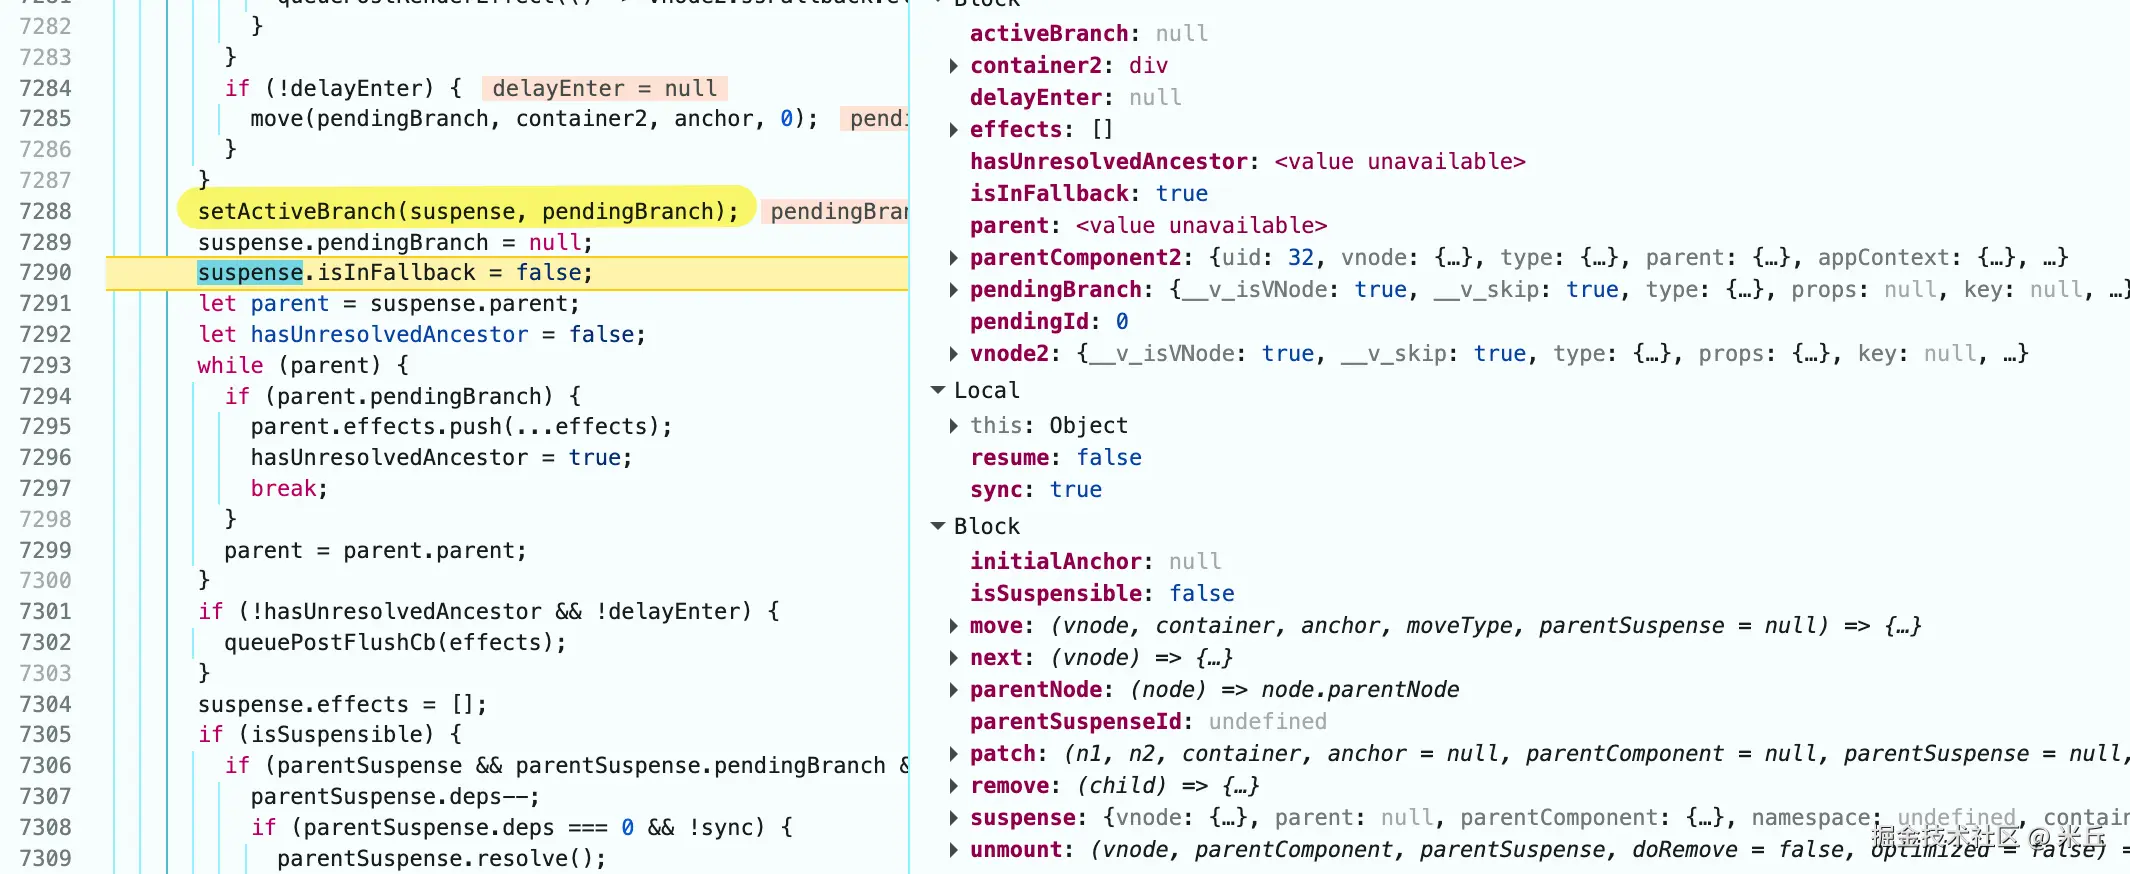Viewport: 2130px width, 874px height.
Task: Set breakpoint at line number 7288
Action: point(46,211)
